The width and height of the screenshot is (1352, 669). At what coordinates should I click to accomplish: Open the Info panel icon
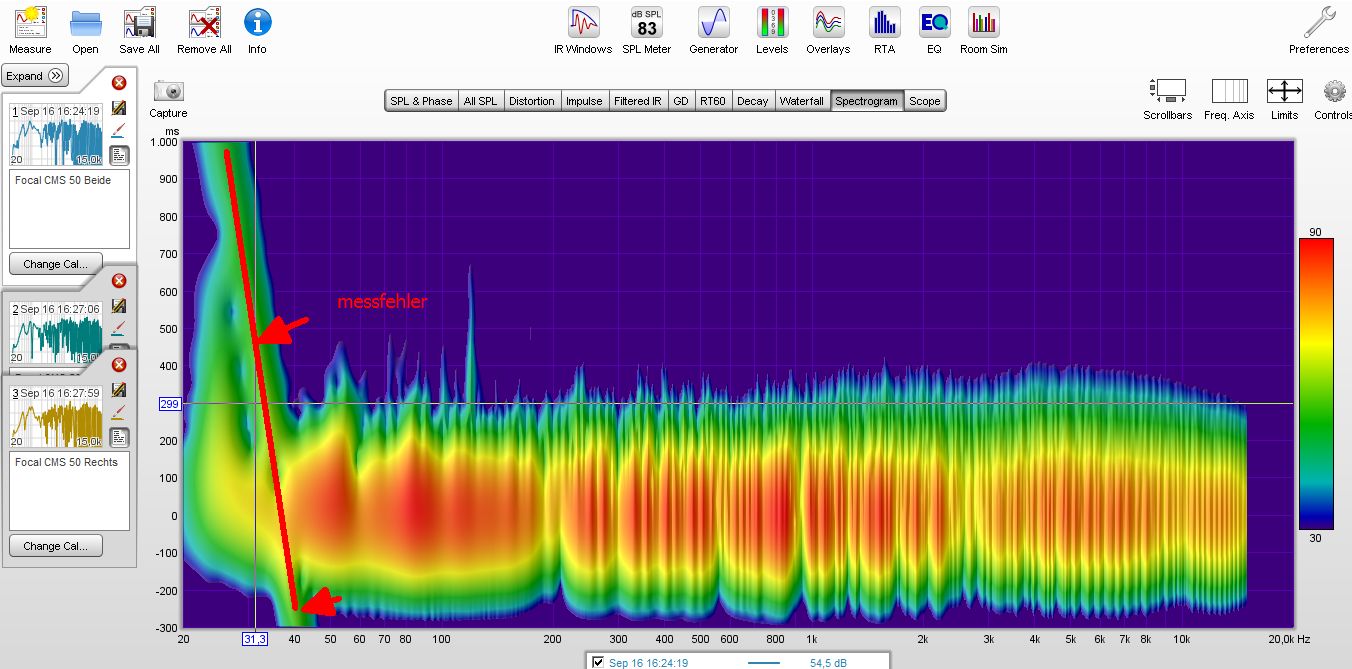[x=257, y=22]
